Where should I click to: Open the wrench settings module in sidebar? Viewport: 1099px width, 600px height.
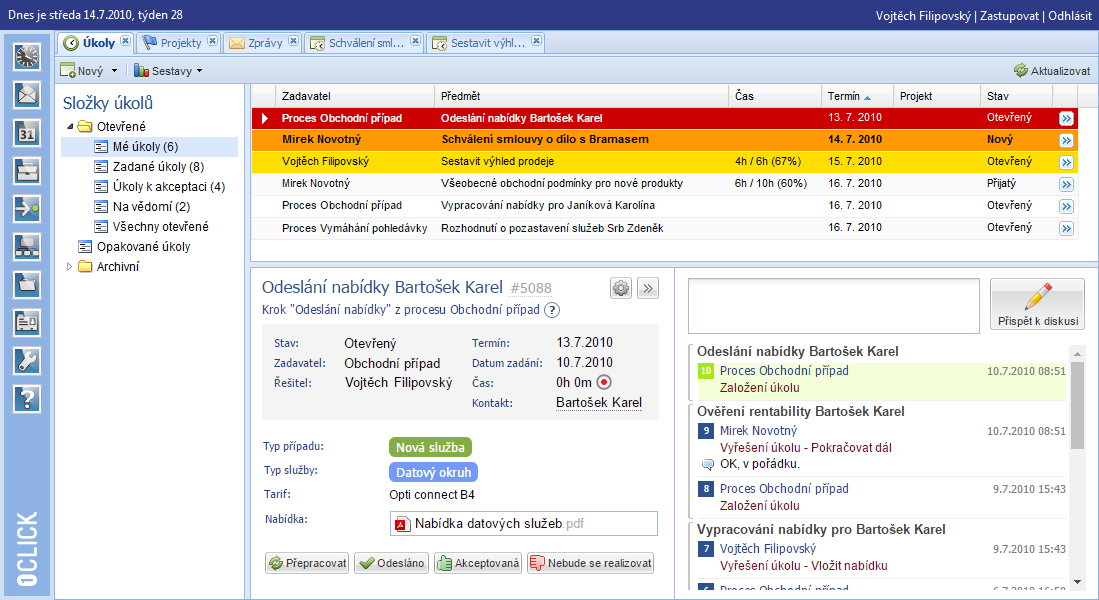tap(27, 360)
